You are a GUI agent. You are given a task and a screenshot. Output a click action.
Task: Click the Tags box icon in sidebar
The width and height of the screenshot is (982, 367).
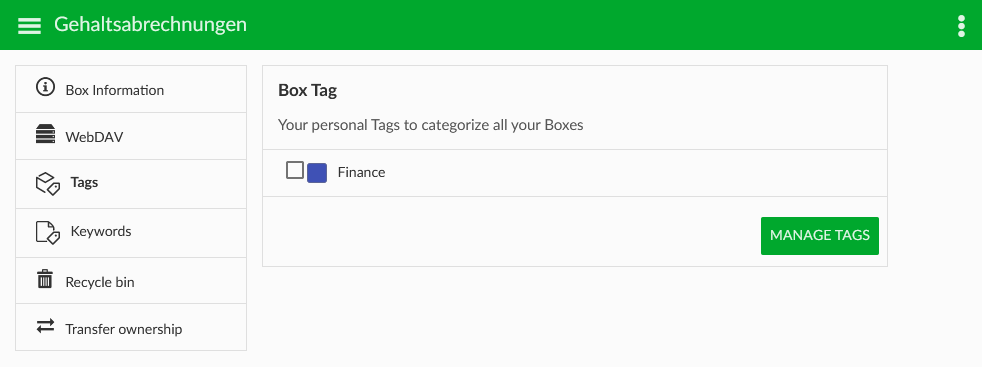48,184
